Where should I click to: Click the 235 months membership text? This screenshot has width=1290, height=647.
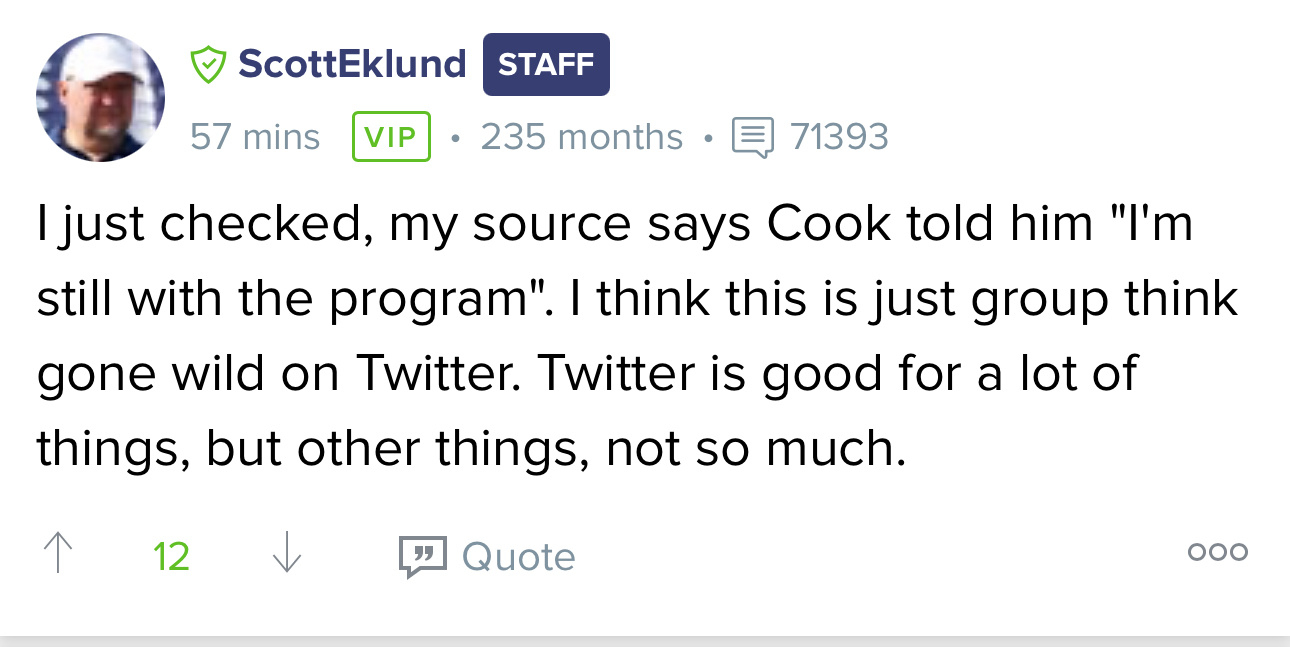582,136
